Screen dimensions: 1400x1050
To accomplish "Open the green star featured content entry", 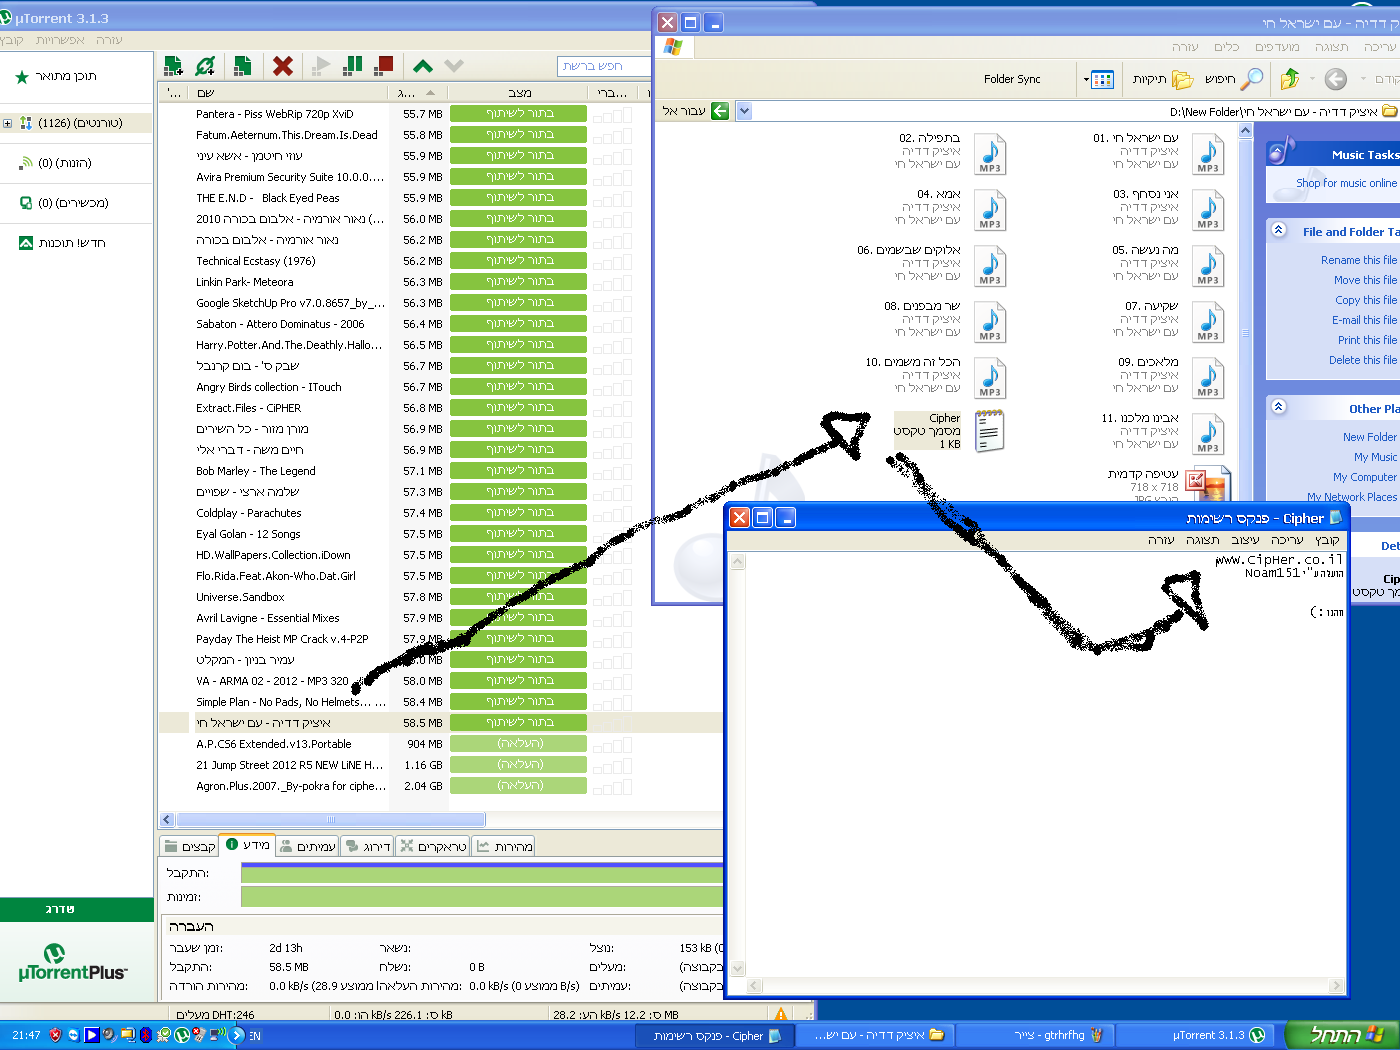I will point(56,76).
